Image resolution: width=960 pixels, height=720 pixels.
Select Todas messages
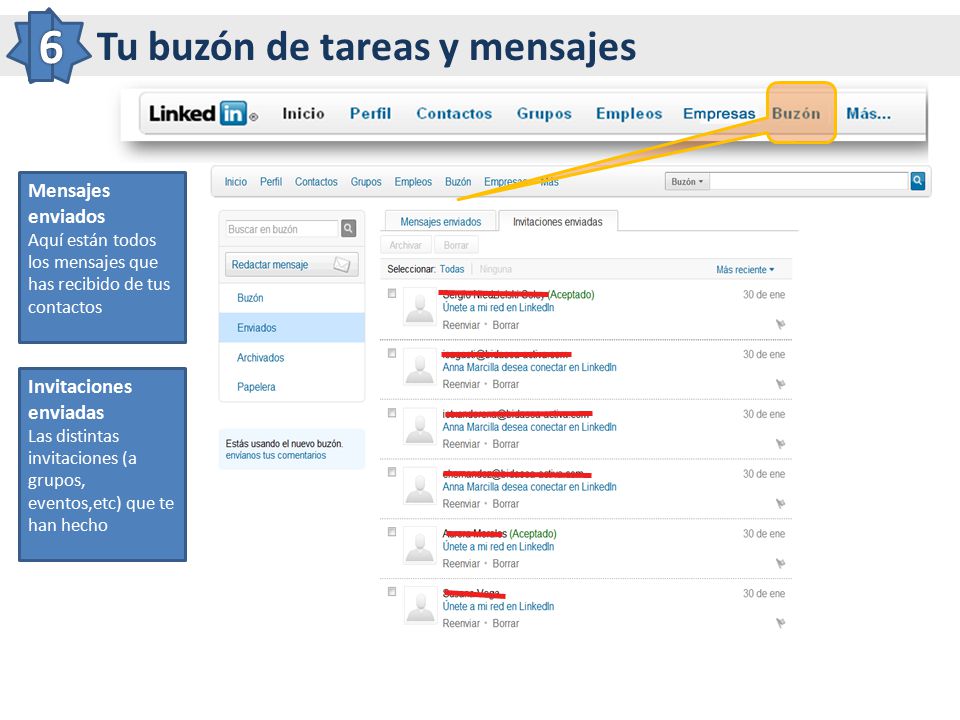[x=452, y=269]
